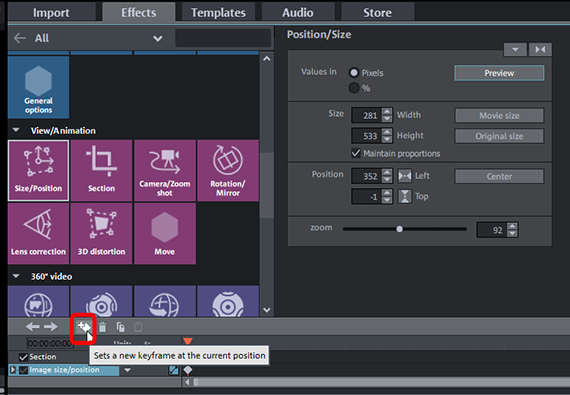Click the Top position value field
The height and width of the screenshot is (395, 570).
tap(367, 197)
